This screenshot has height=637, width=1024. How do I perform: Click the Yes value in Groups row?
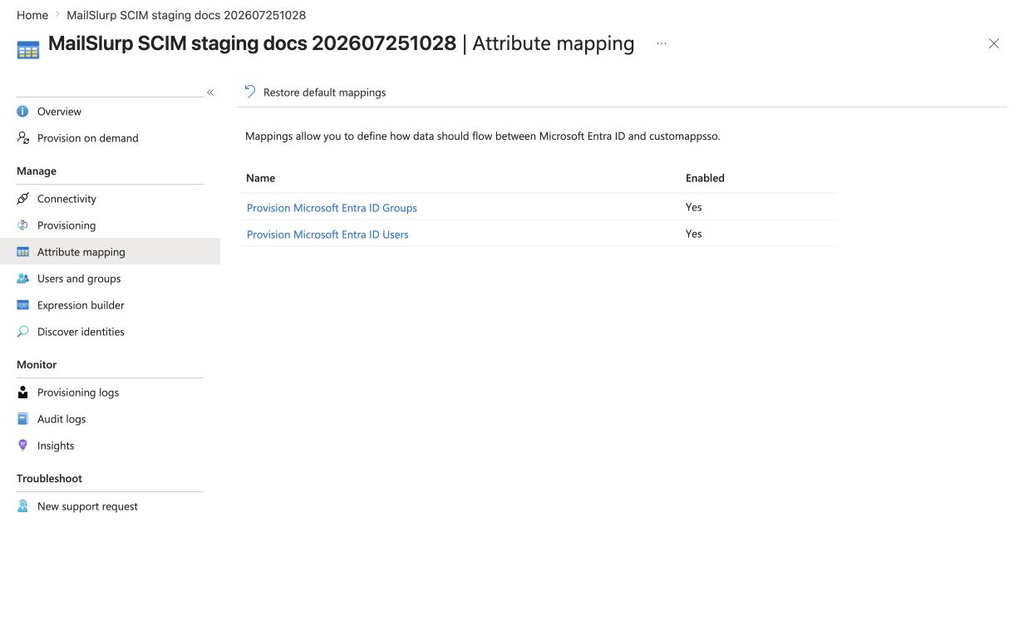coord(694,207)
